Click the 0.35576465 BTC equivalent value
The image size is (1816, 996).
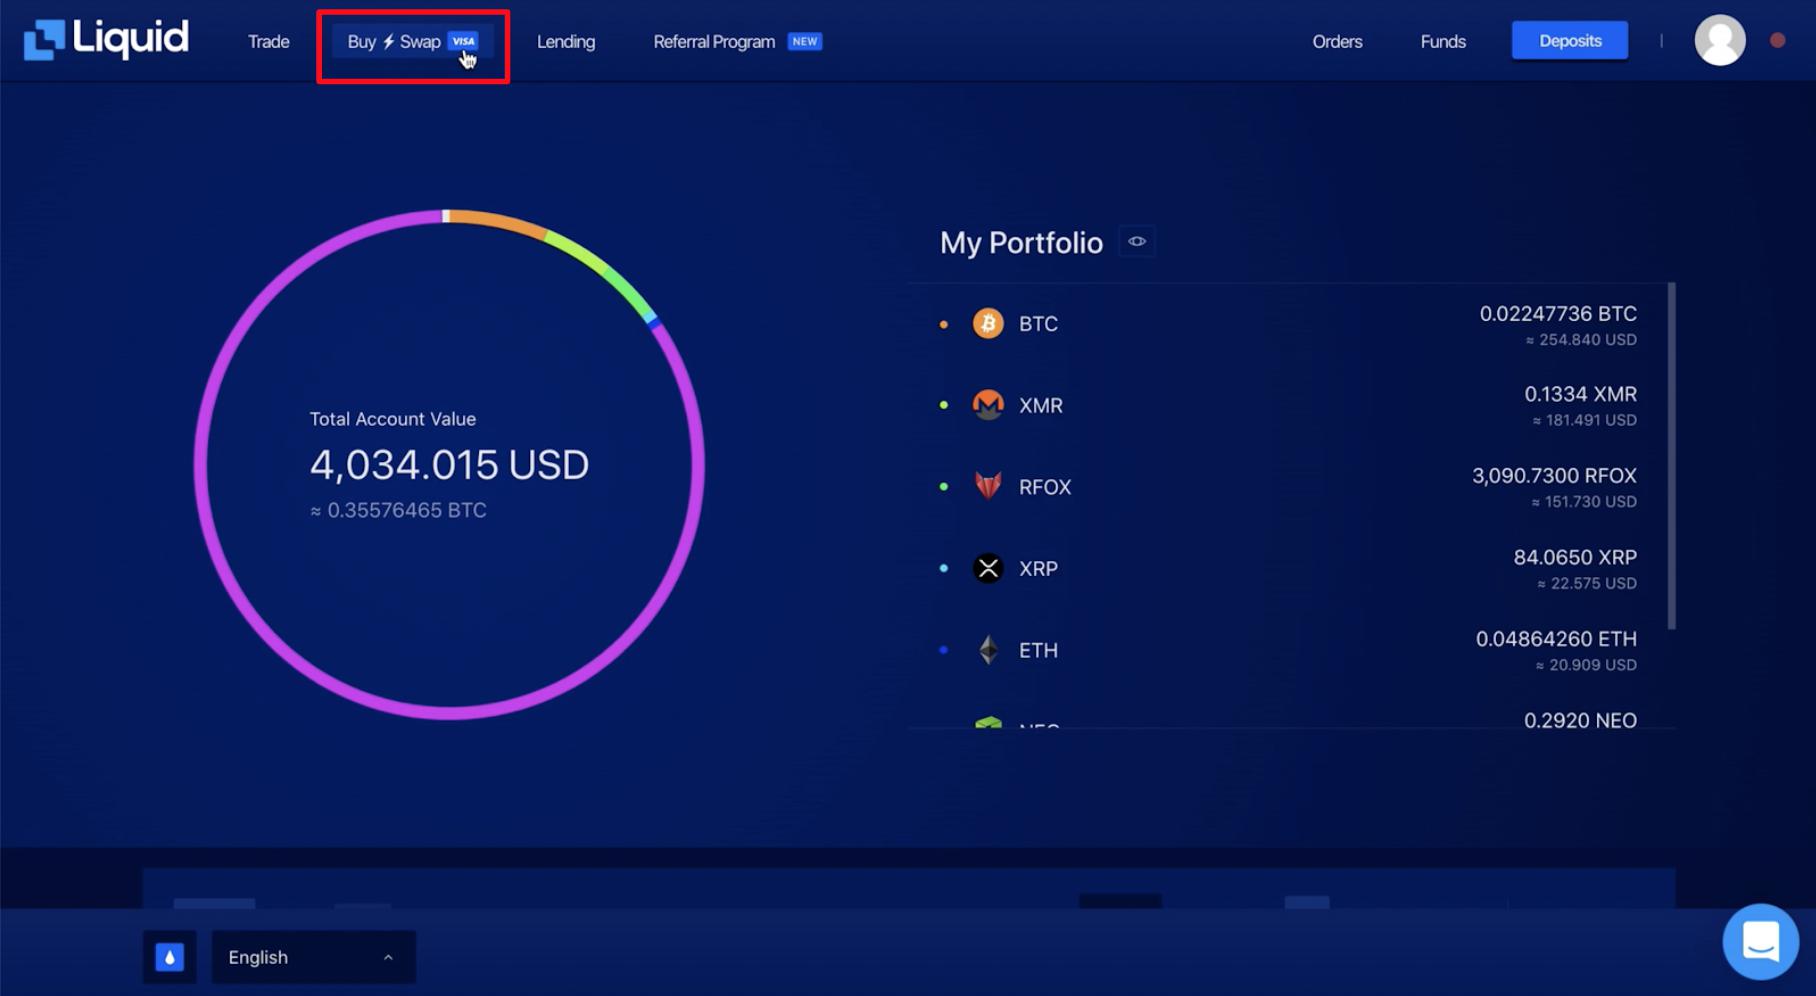(x=398, y=510)
